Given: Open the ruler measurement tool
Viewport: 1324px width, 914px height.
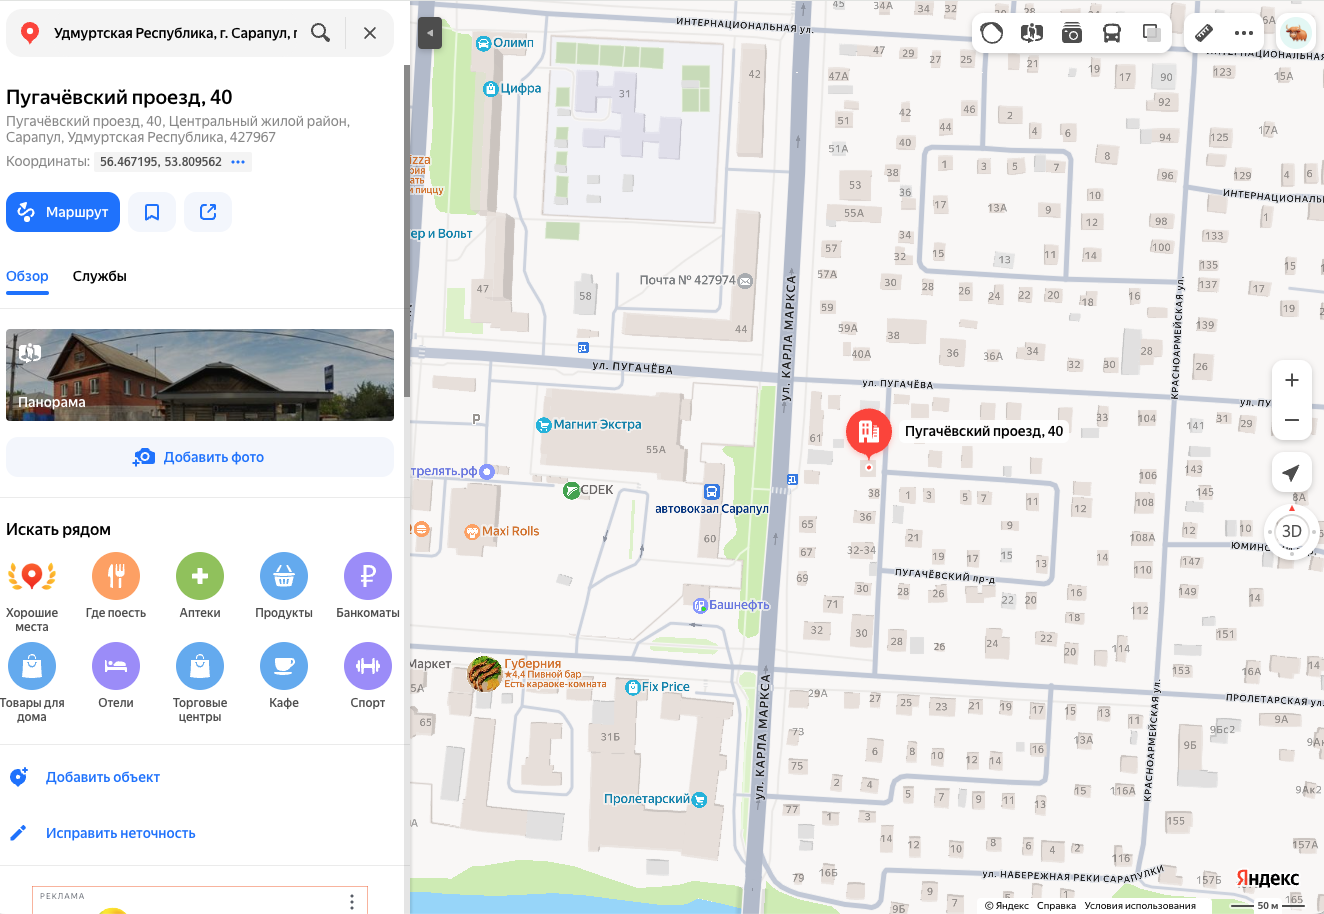Looking at the screenshot, I should click(x=1204, y=33).
